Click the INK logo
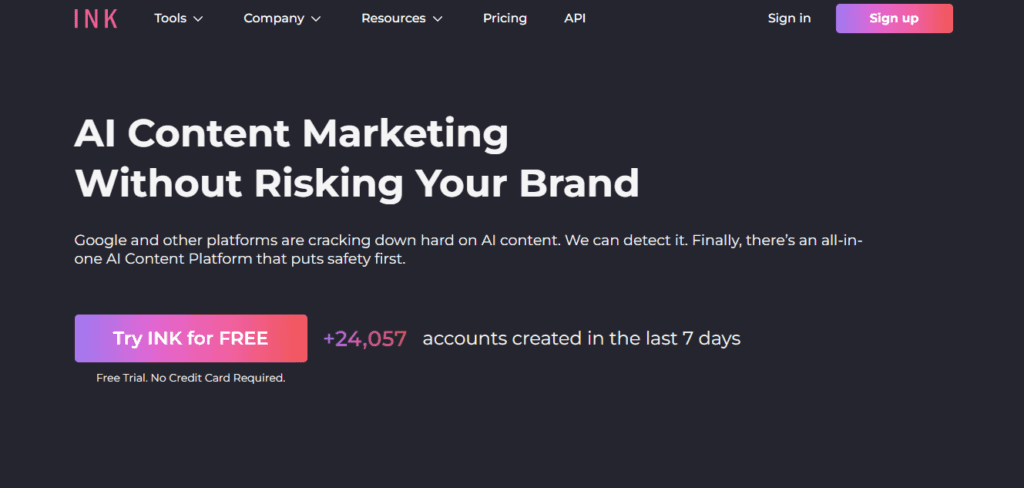Image resolution: width=1024 pixels, height=488 pixels. click(95, 18)
